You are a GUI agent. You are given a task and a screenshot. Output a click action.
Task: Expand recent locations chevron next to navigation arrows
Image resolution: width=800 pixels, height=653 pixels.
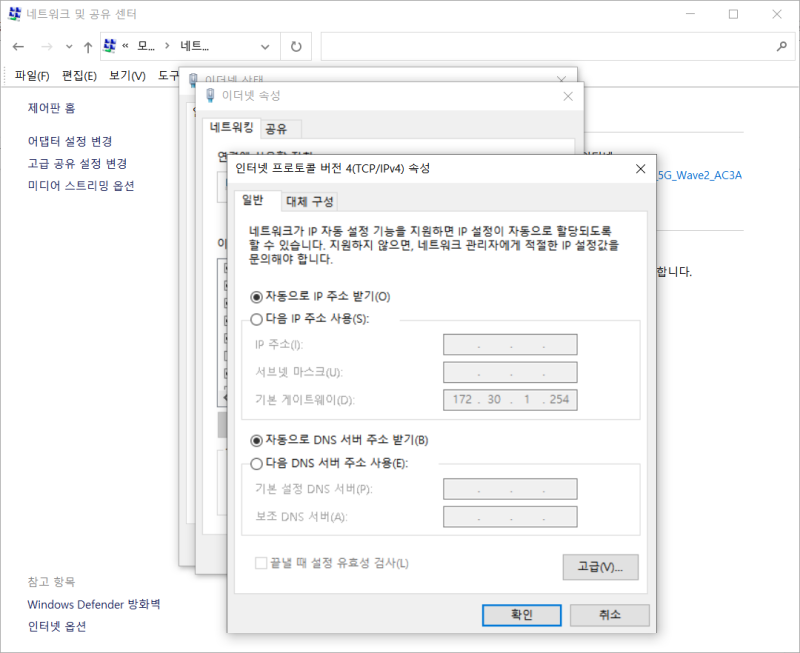tap(67, 46)
